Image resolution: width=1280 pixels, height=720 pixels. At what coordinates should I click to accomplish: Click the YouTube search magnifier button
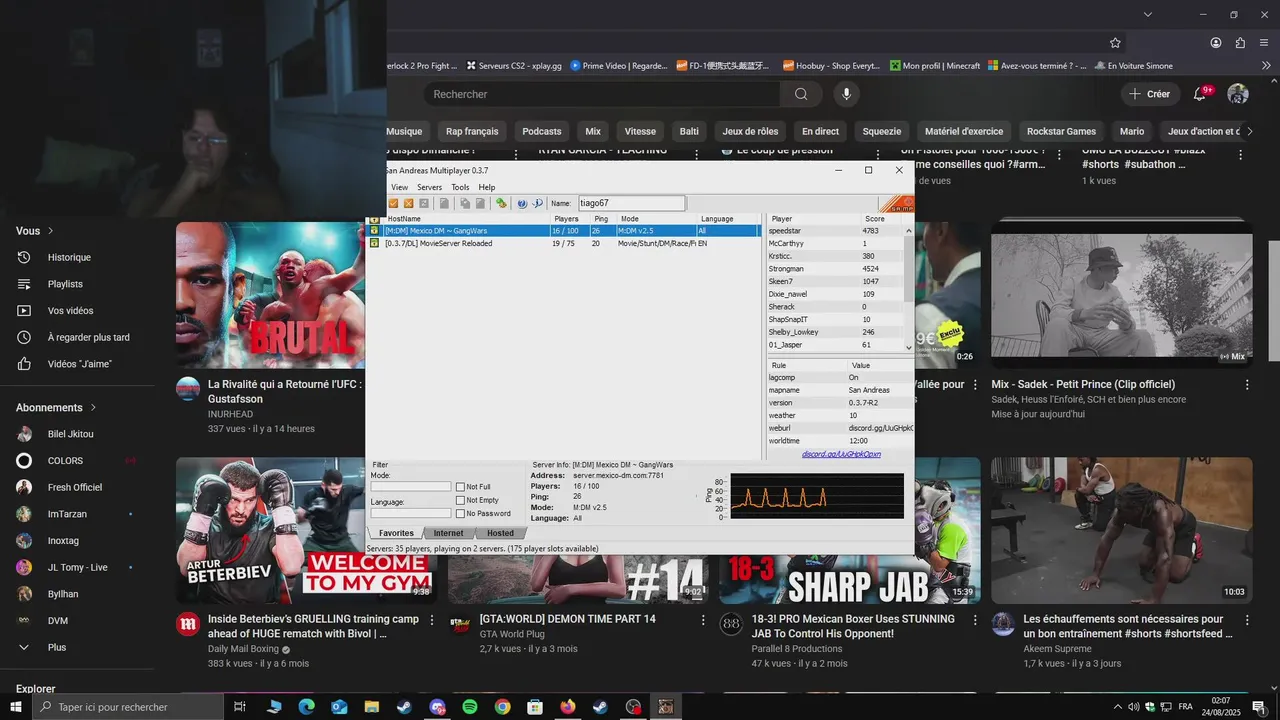click(801, 94)
